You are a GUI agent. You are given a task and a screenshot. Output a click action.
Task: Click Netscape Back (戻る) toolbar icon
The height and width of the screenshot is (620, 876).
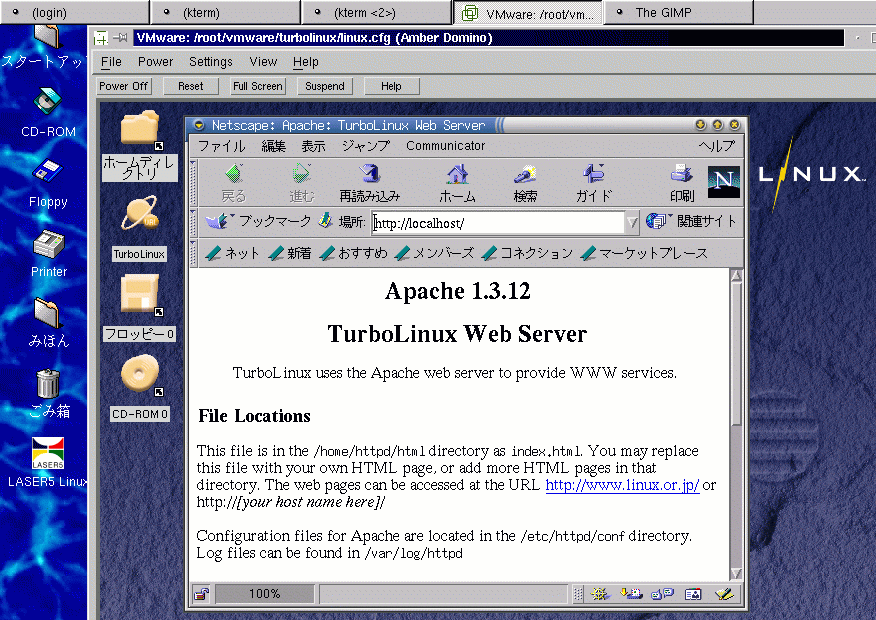(x=234, y=174)
